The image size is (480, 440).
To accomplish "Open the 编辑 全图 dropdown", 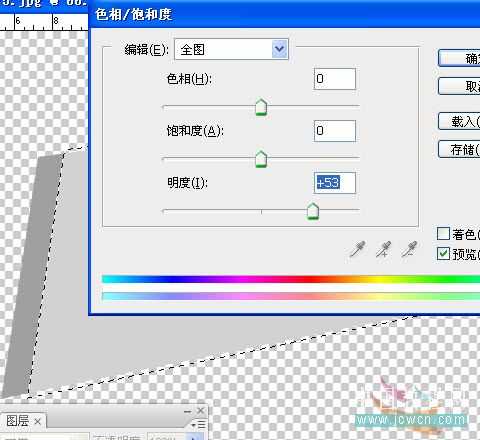I will (x=231, y=50).
